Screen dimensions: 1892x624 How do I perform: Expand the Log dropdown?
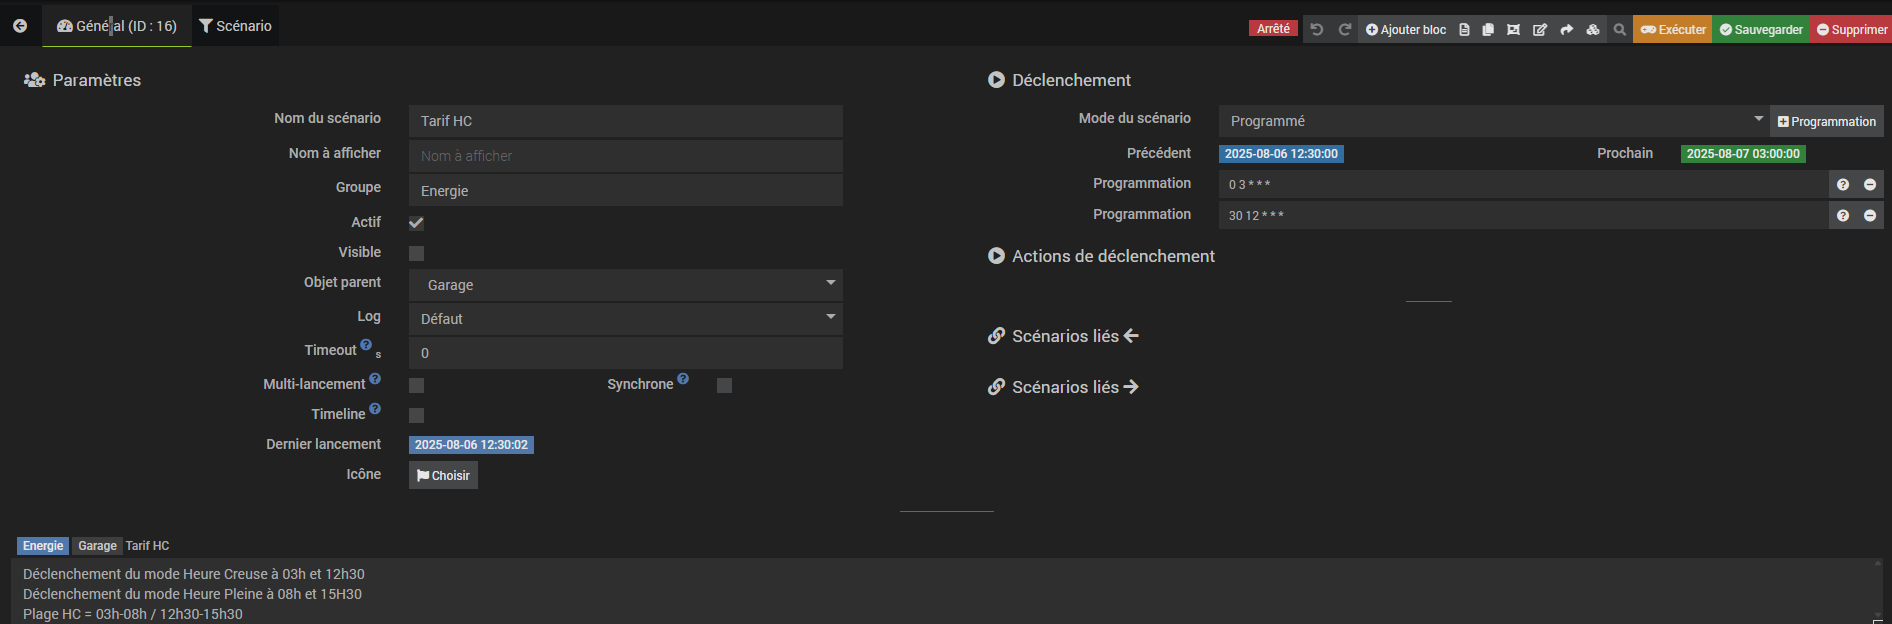tap(625, 319)
